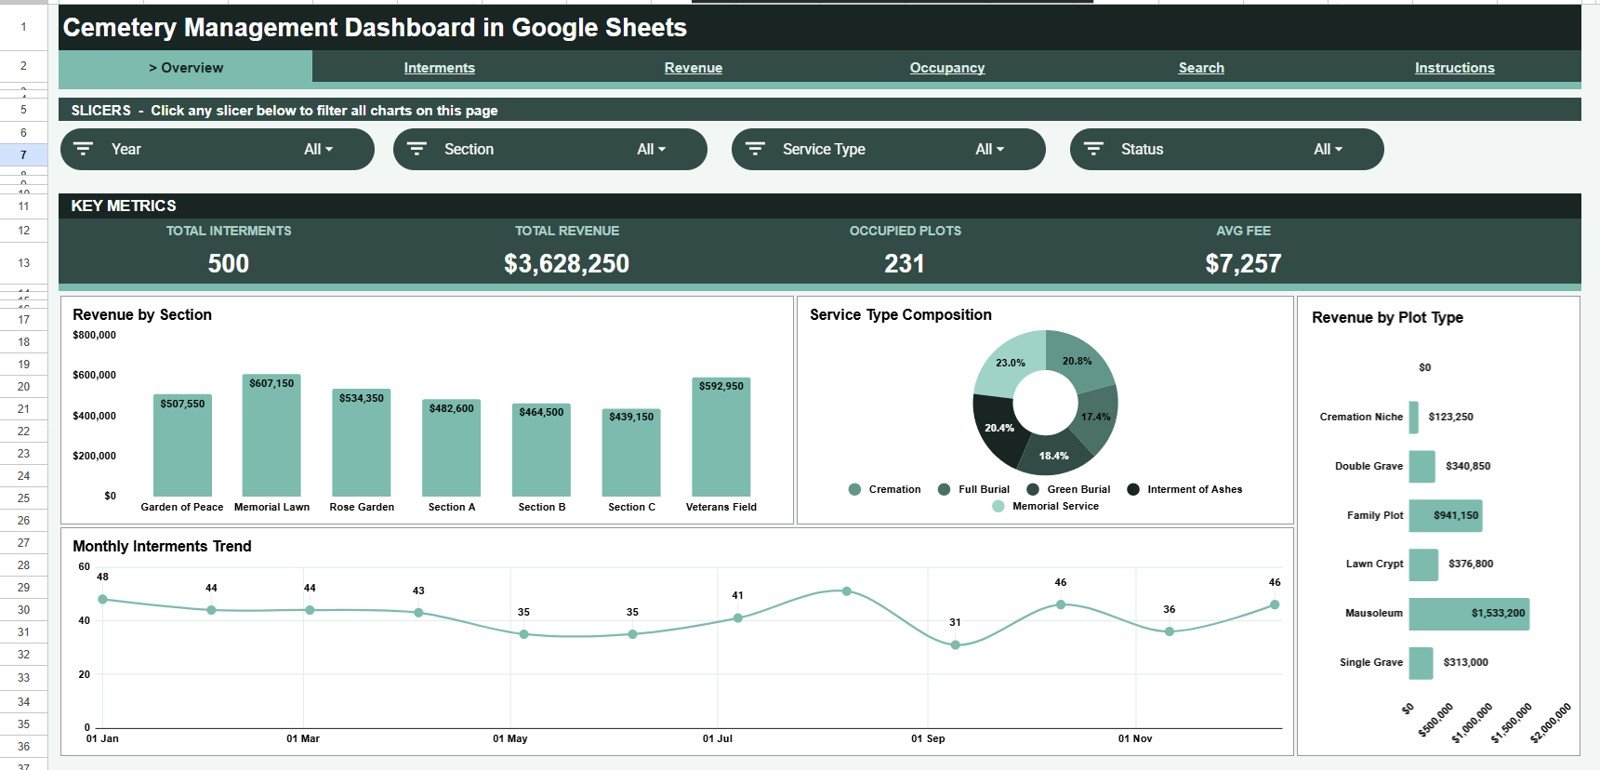Click the 'Revenue by Section' chart title
The image size is (1600, 770).
[142, 315]
